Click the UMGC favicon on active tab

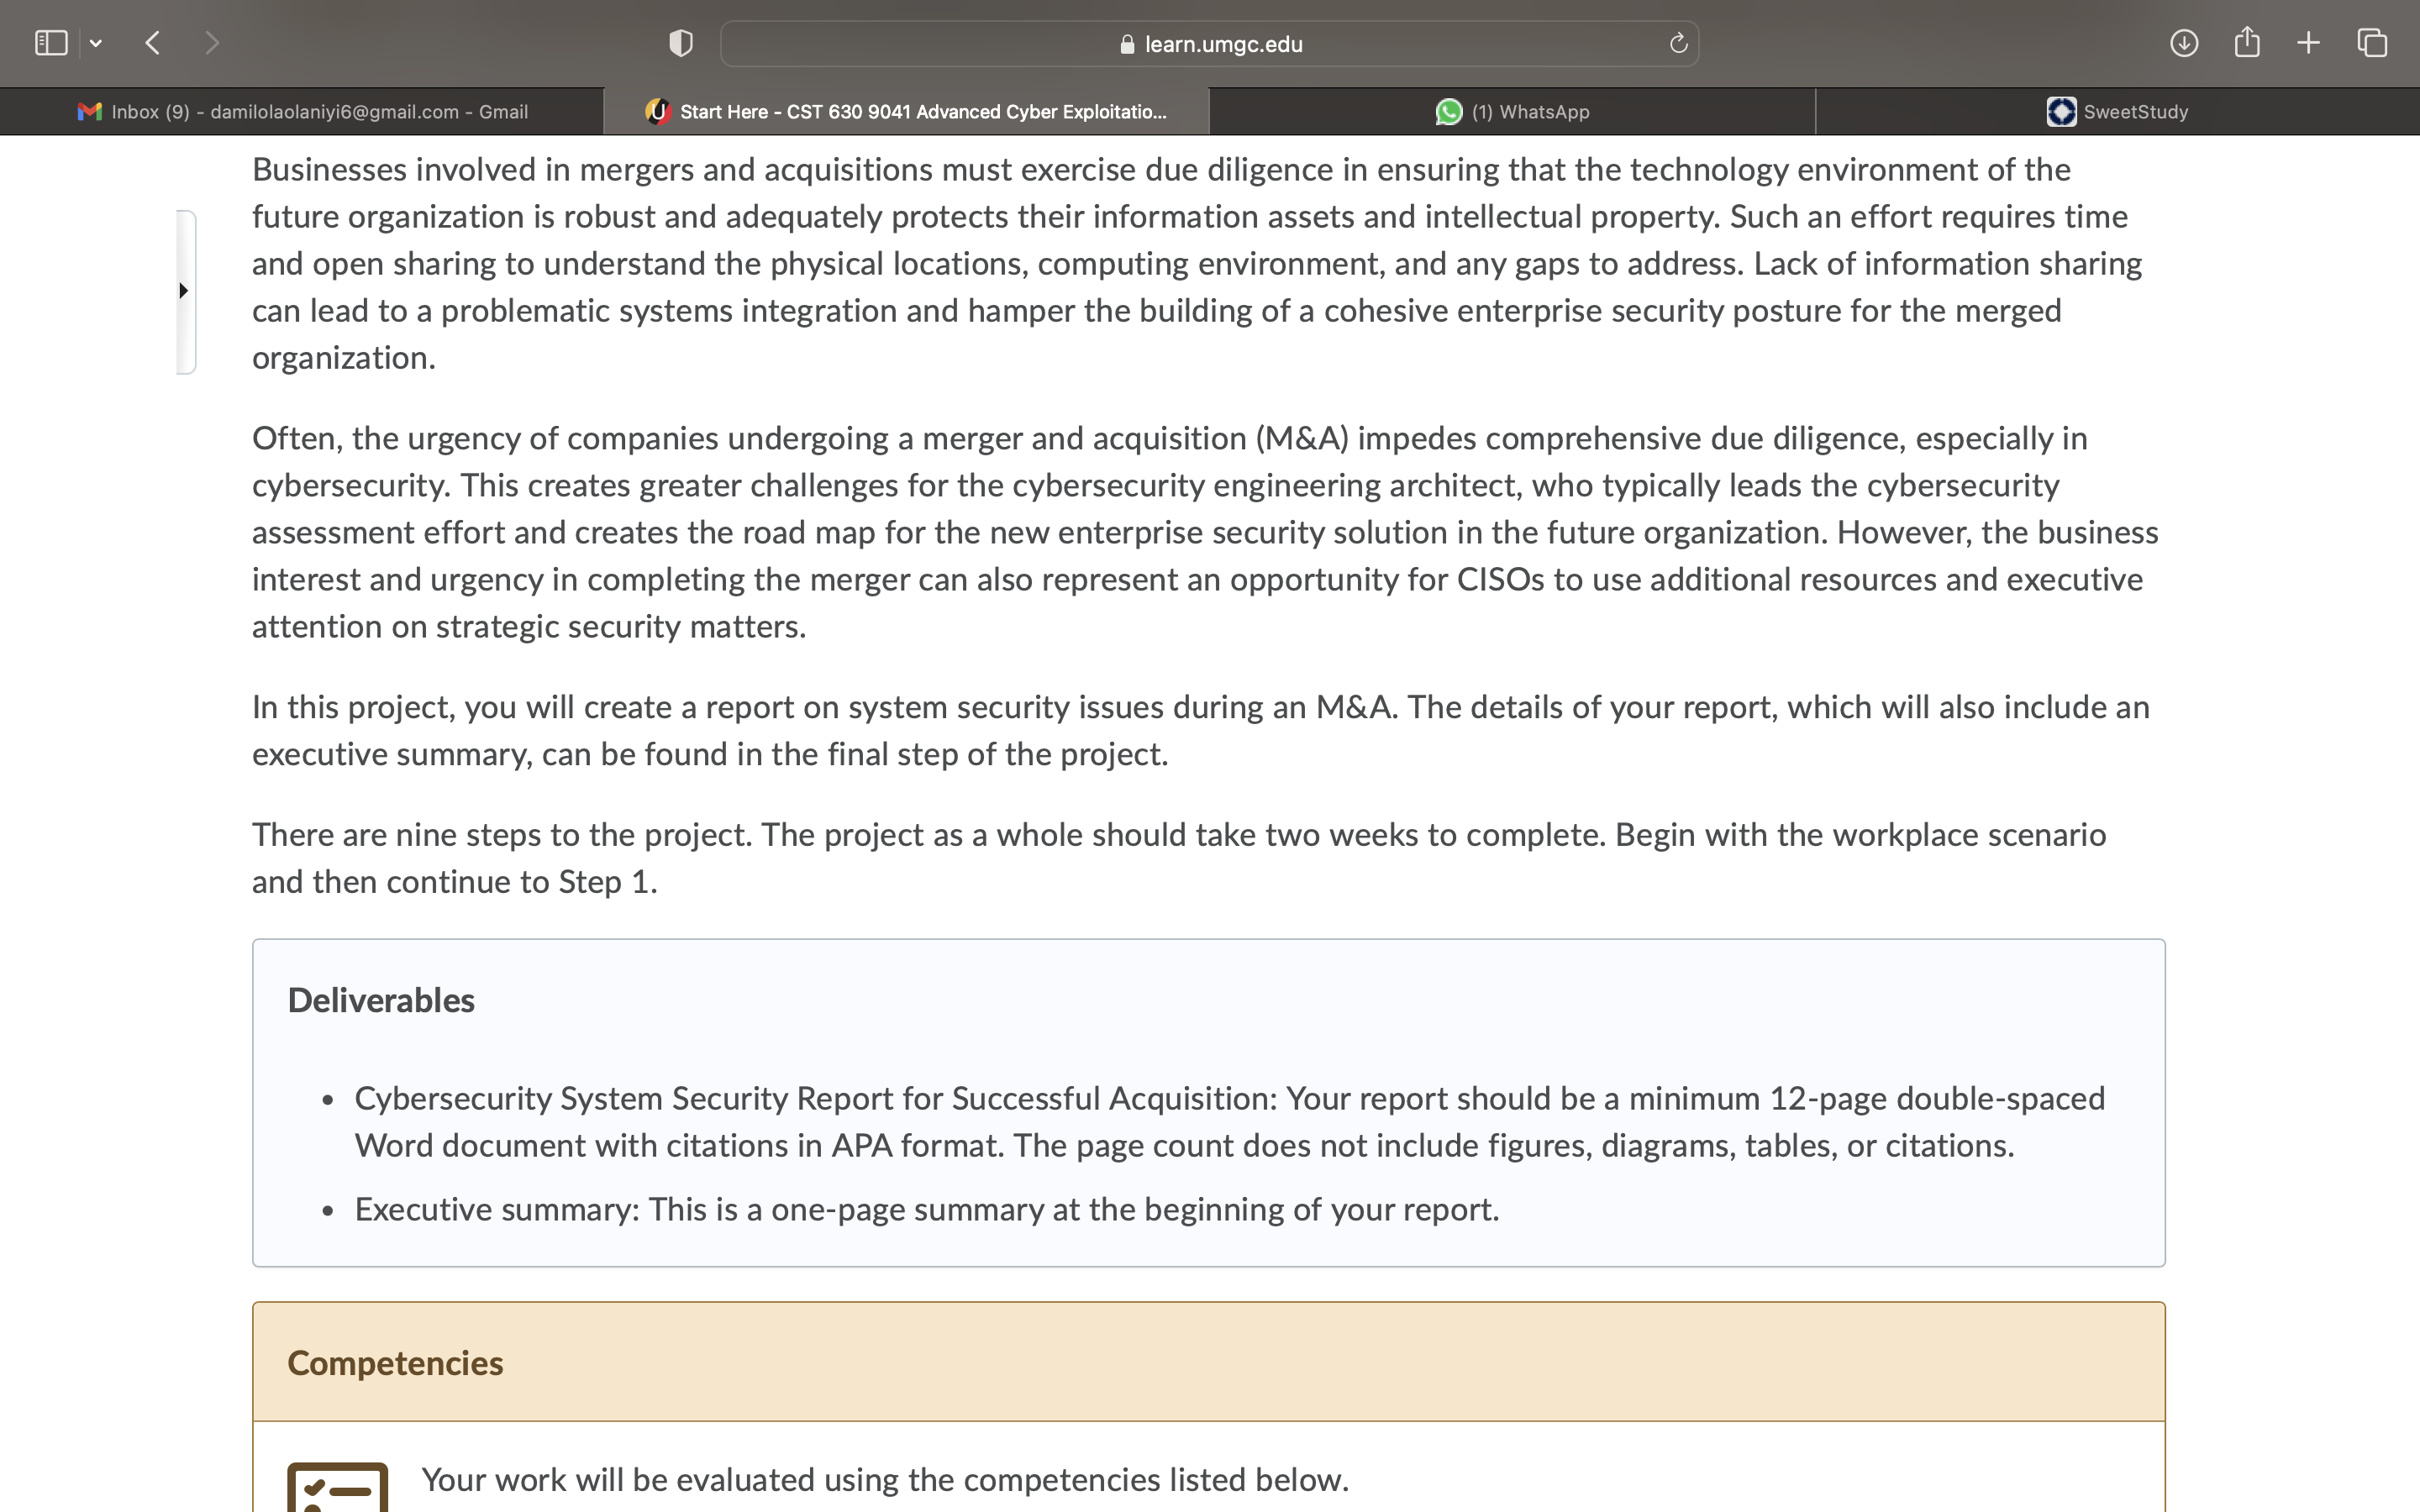click(x=657, y=112)
